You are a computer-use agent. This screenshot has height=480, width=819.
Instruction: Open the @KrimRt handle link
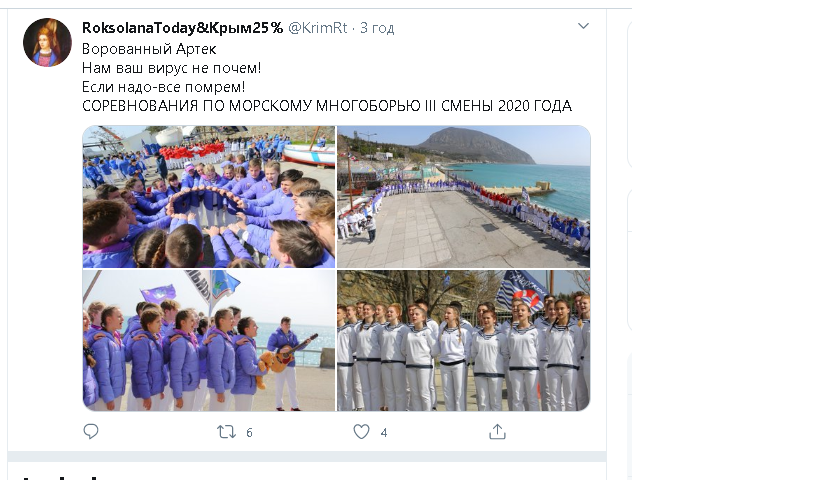pos(318,28)
